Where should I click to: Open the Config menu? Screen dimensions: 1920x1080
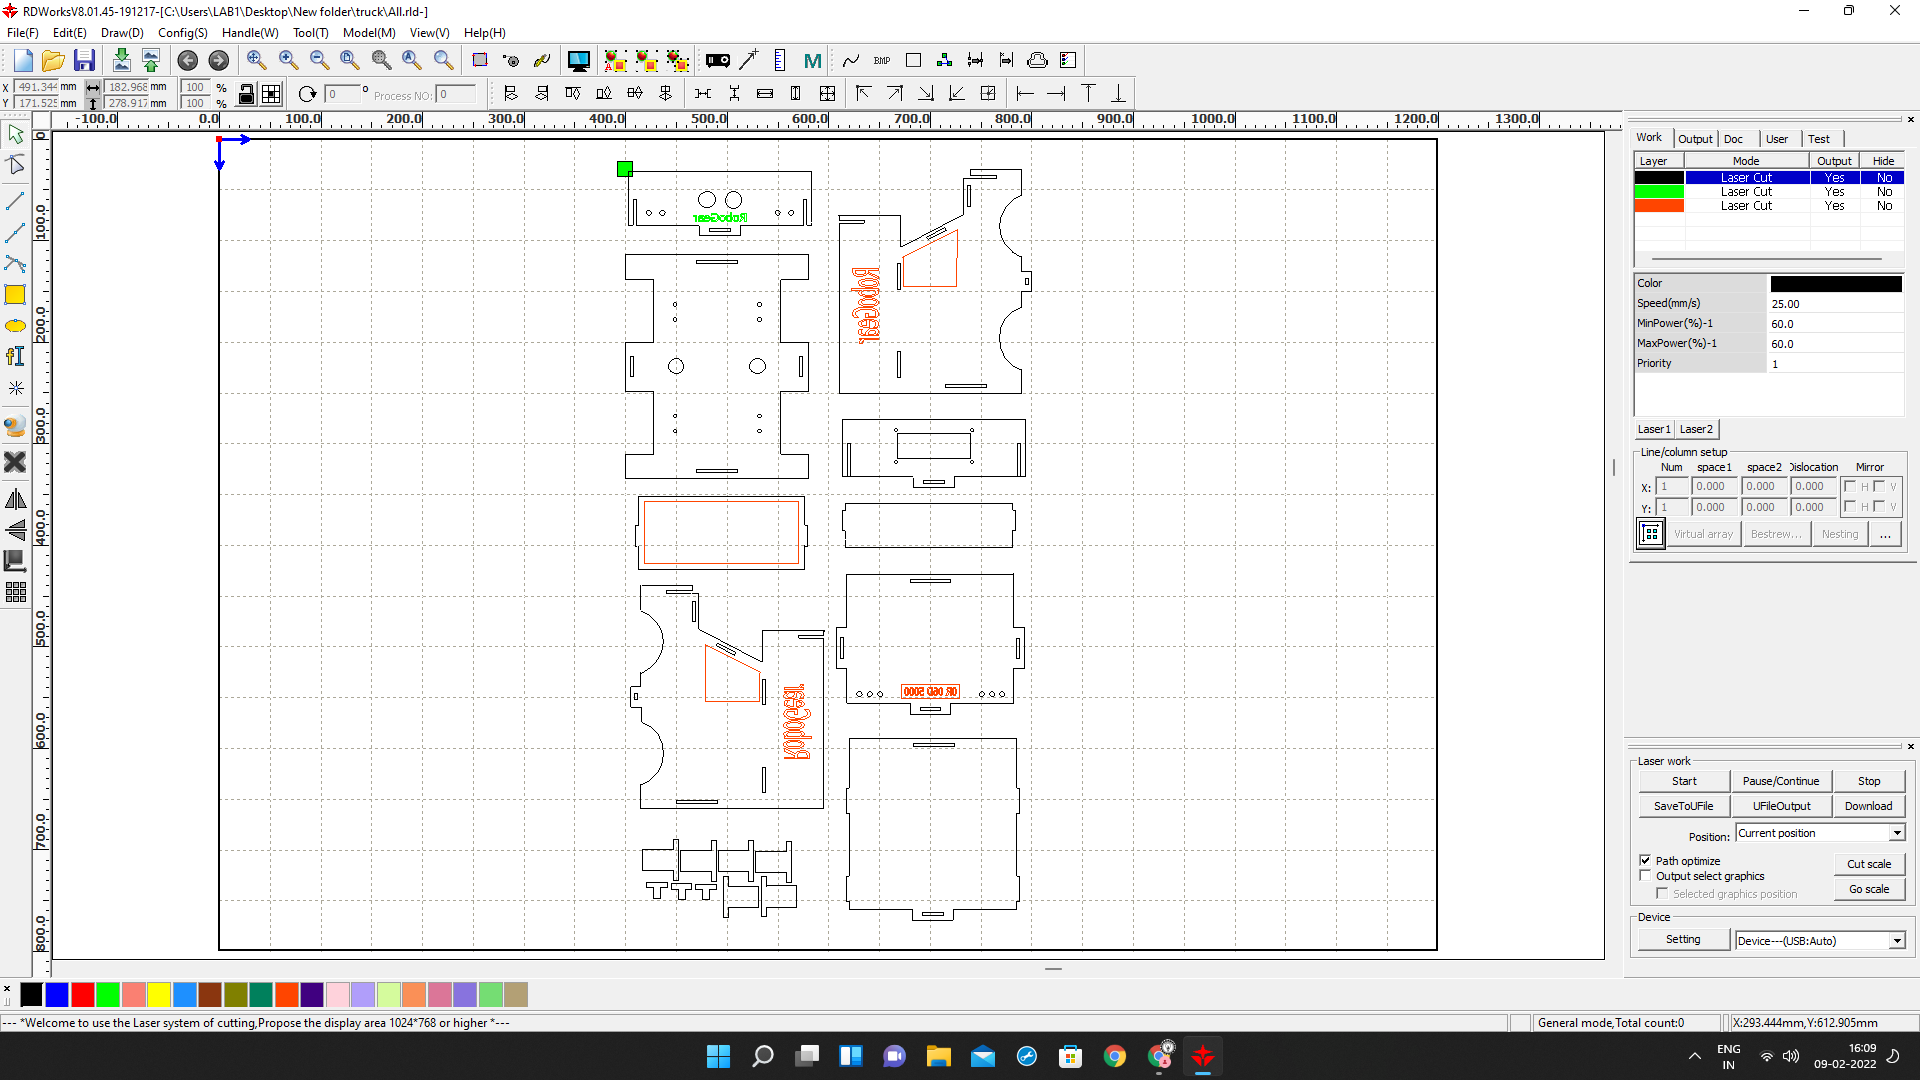point(182,33)
